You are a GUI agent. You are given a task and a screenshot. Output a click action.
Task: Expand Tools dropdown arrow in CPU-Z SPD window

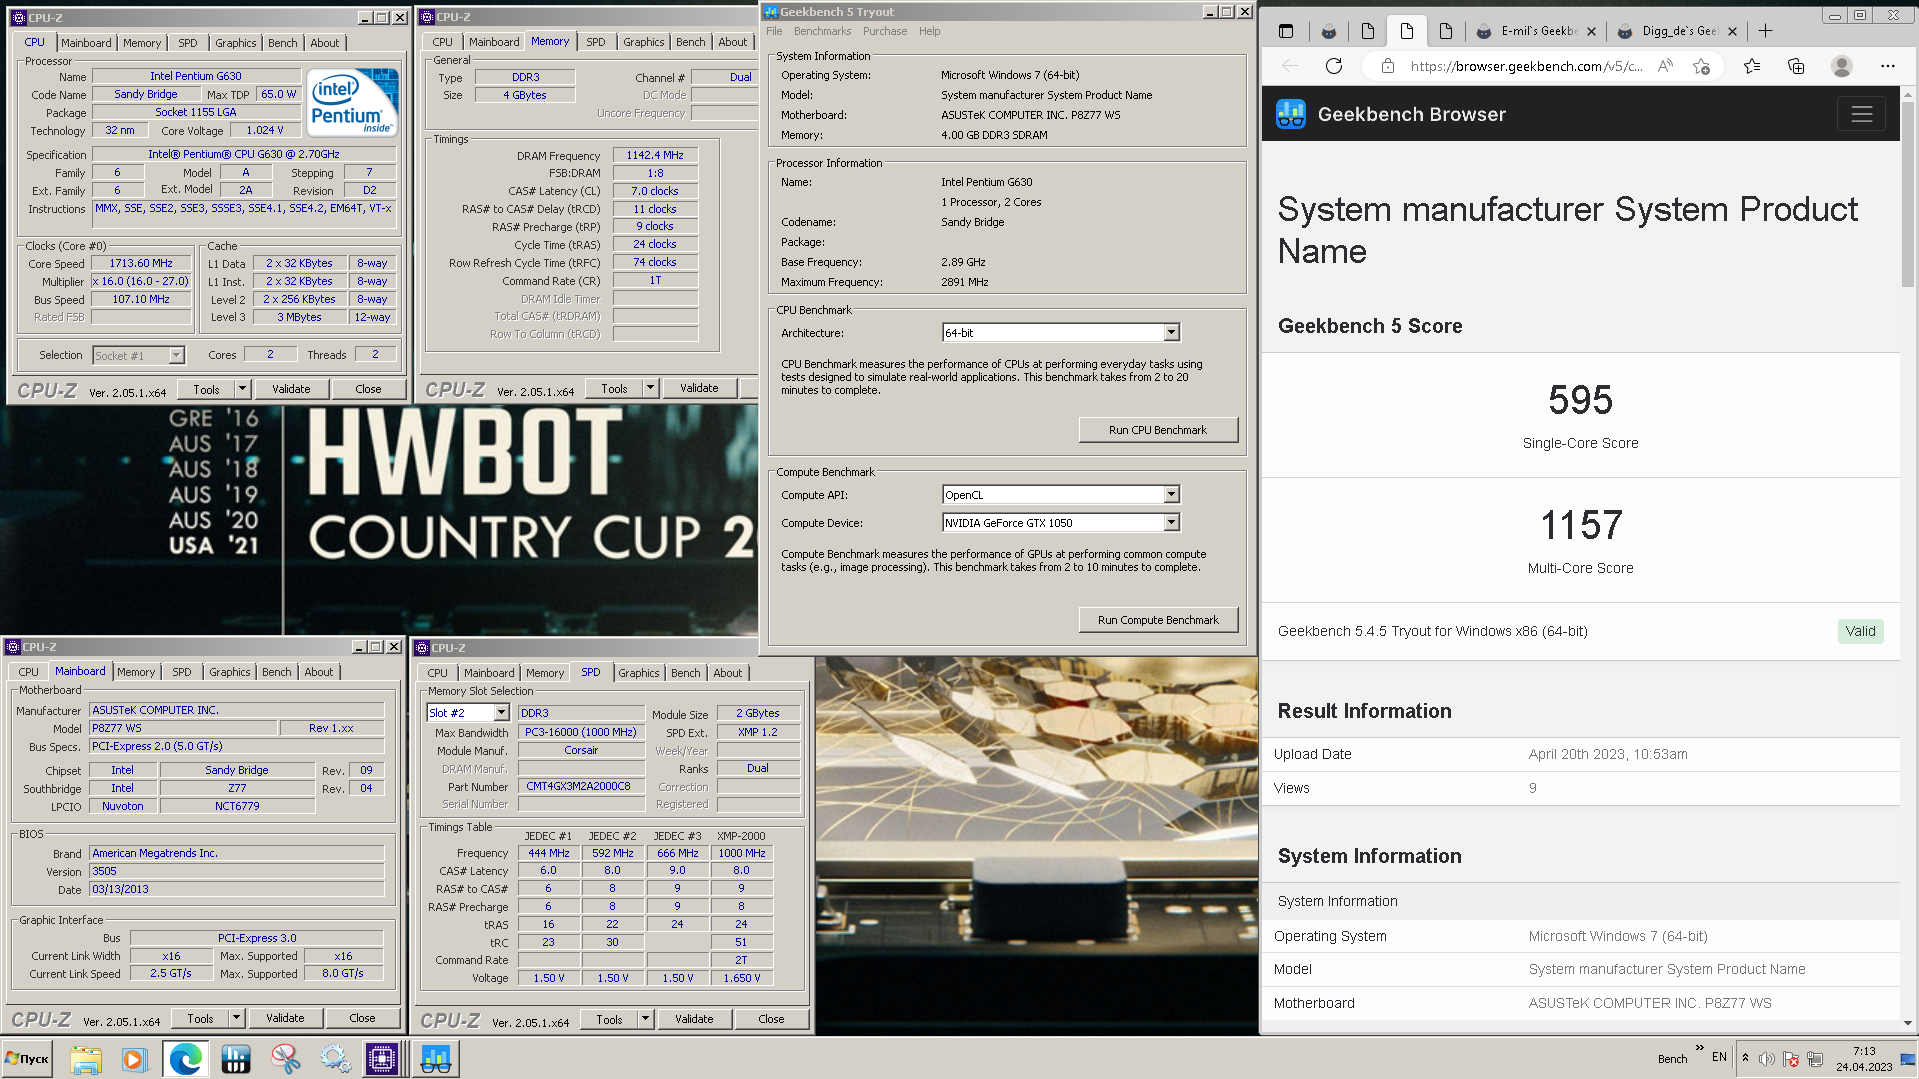click(x=645, y=1019)
